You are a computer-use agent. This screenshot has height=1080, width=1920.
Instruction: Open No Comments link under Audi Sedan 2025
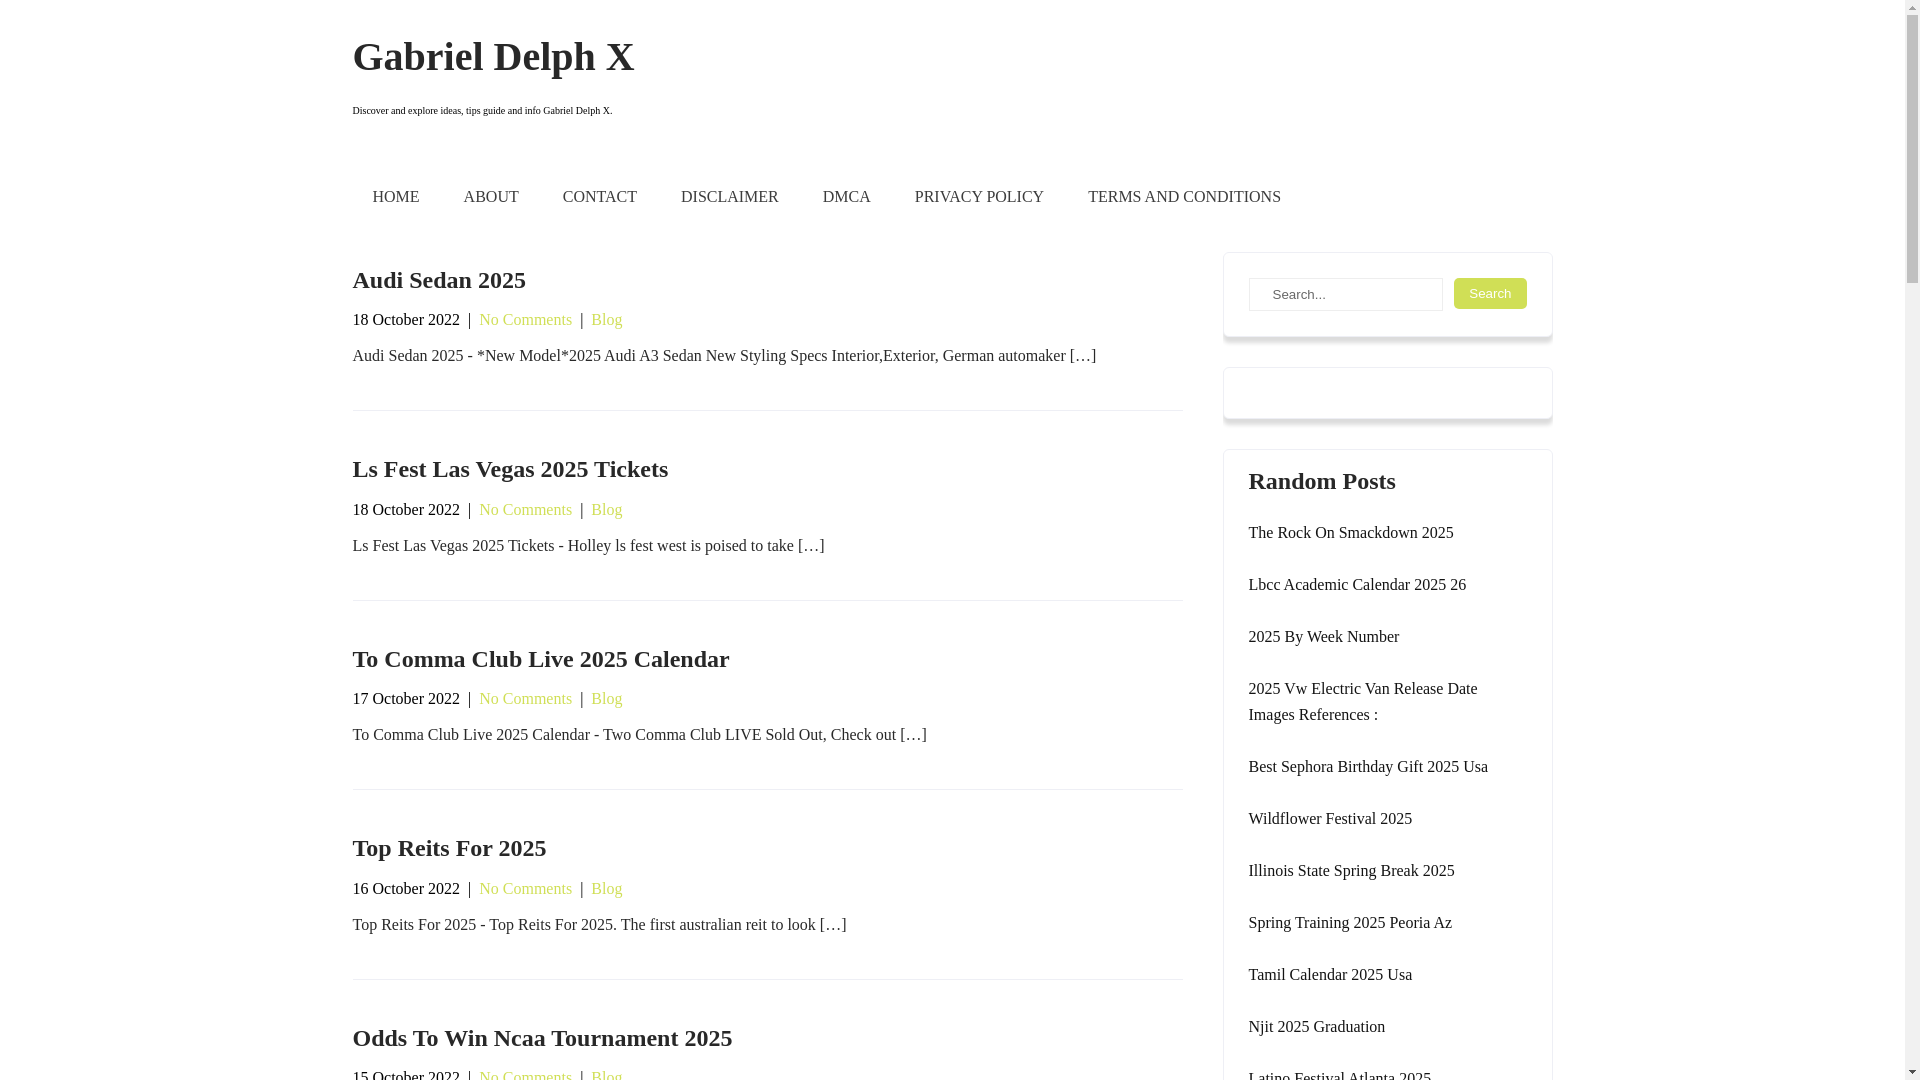[x=525, y=320]
